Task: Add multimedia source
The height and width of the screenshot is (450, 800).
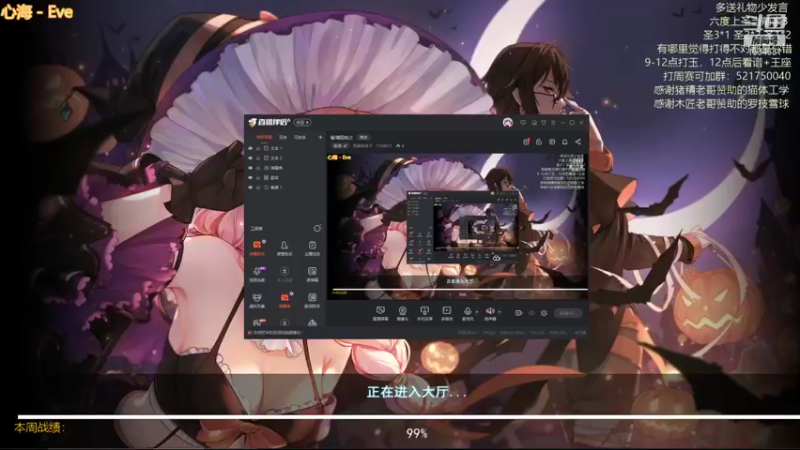Action: pyautogui.click(x=446, y=313)
